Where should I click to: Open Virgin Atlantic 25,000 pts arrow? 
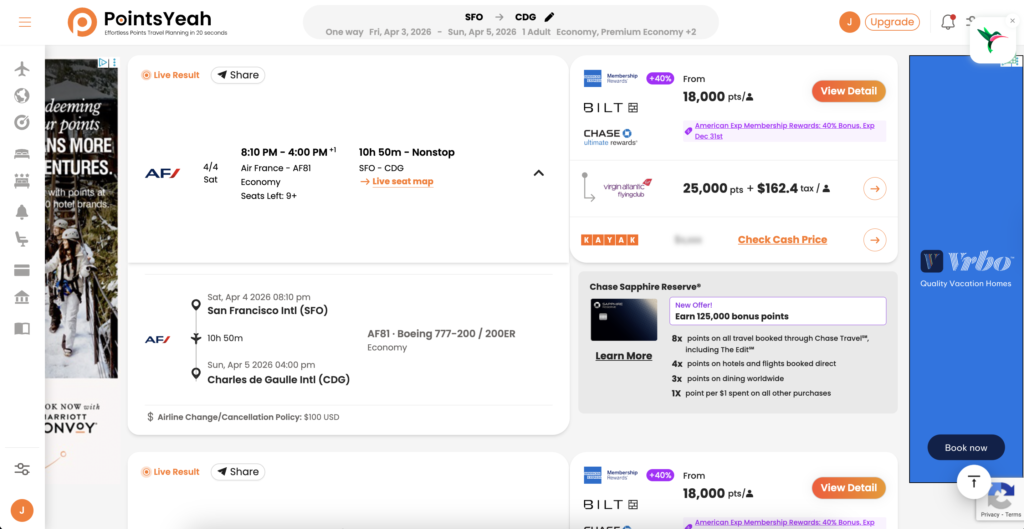(874, 189)
